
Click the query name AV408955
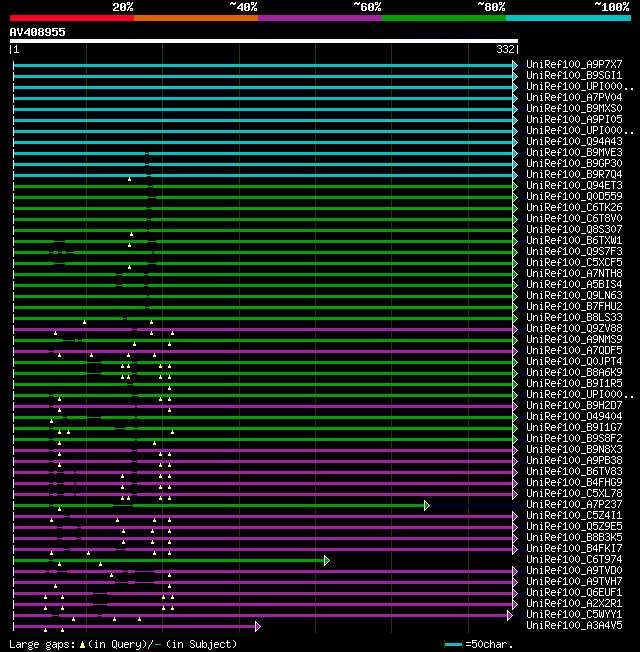point(37,32)
